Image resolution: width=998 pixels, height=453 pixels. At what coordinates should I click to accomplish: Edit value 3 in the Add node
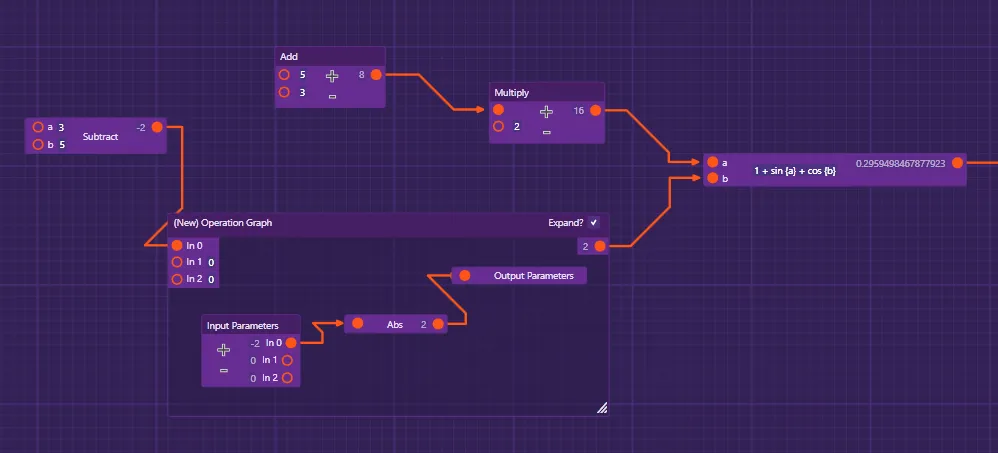302,92
